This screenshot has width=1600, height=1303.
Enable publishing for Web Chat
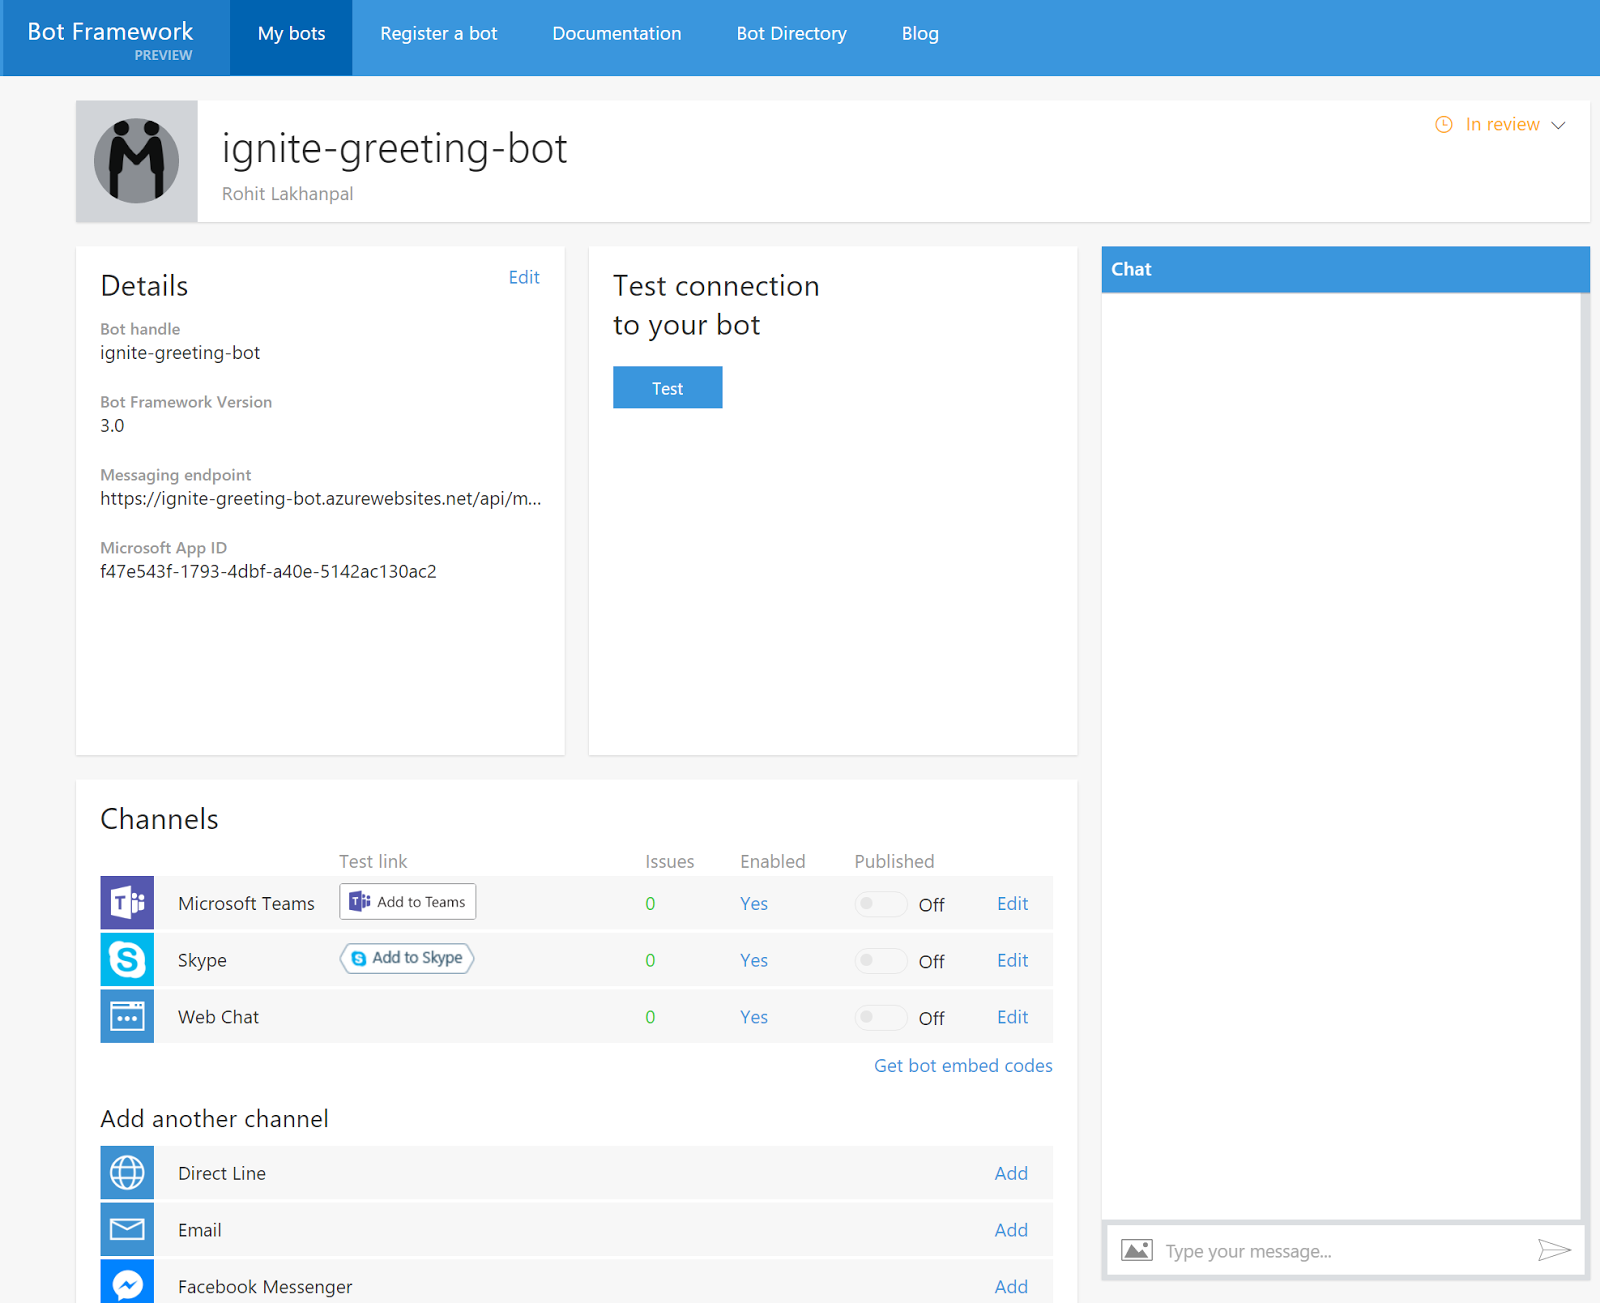880,1017
